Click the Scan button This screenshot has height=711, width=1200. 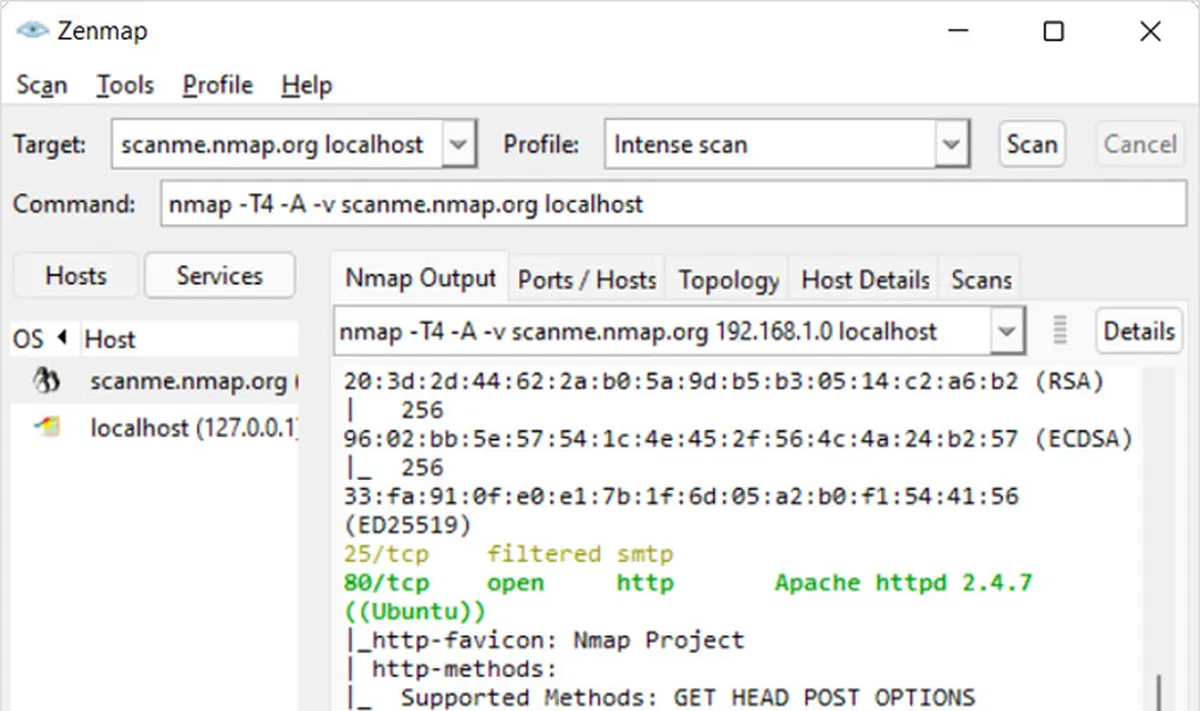(x=1032, y=144)
